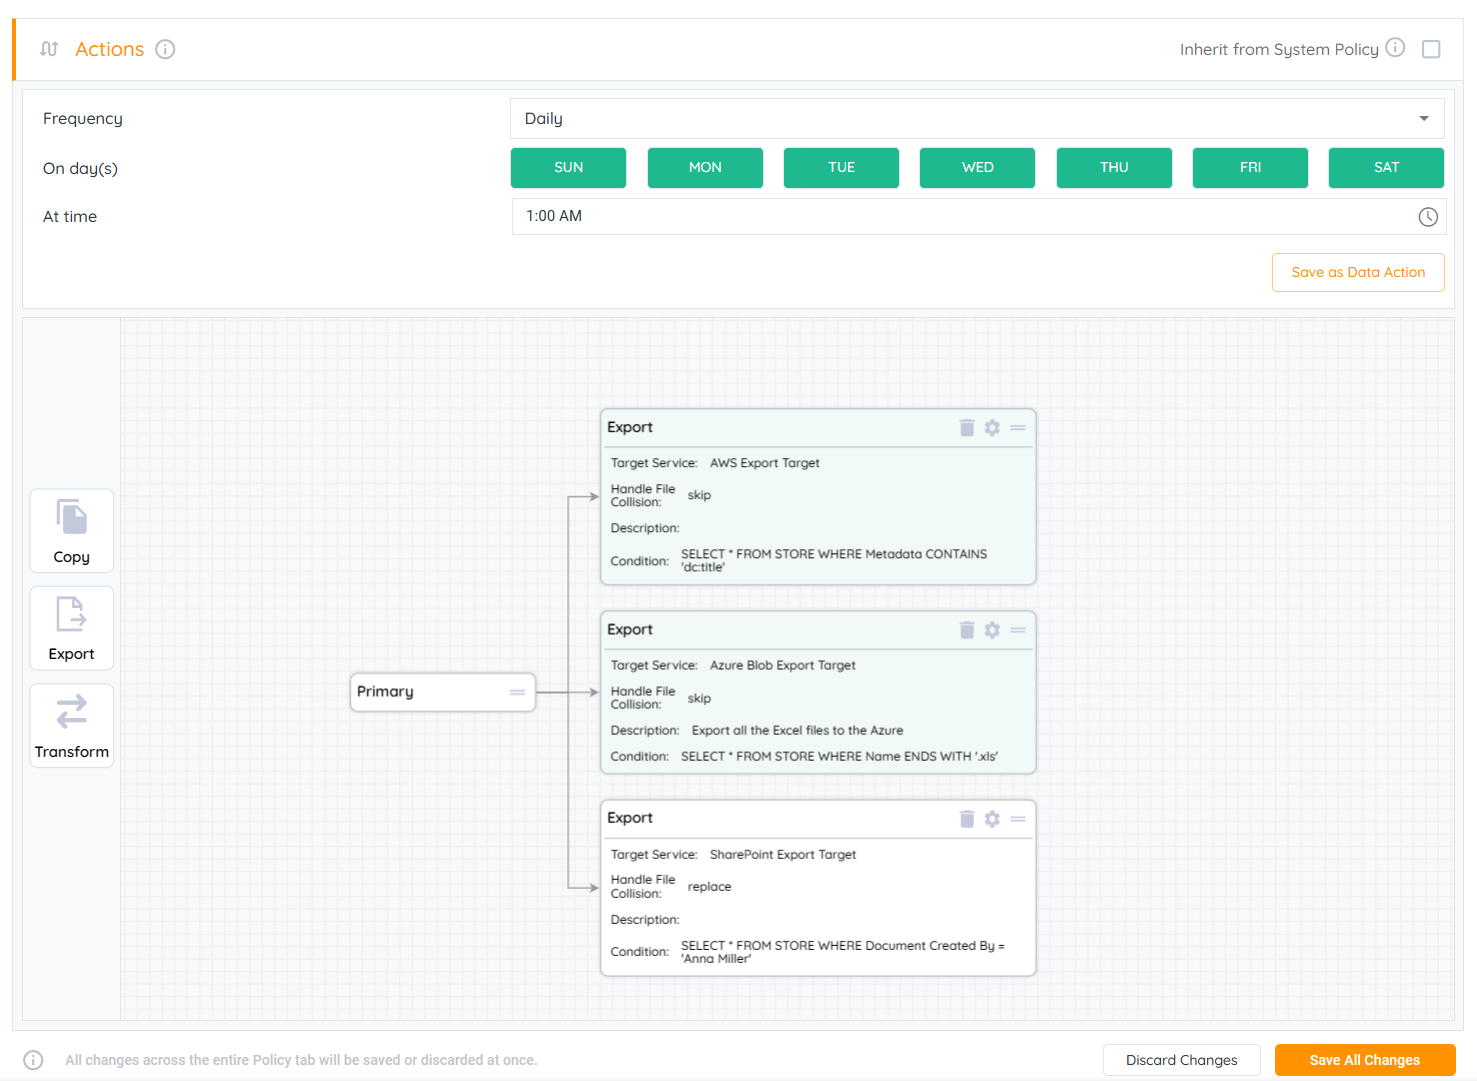Click the info icon beside Actions
This screenshot has width=1477, height=1081.
pos(165,49)
